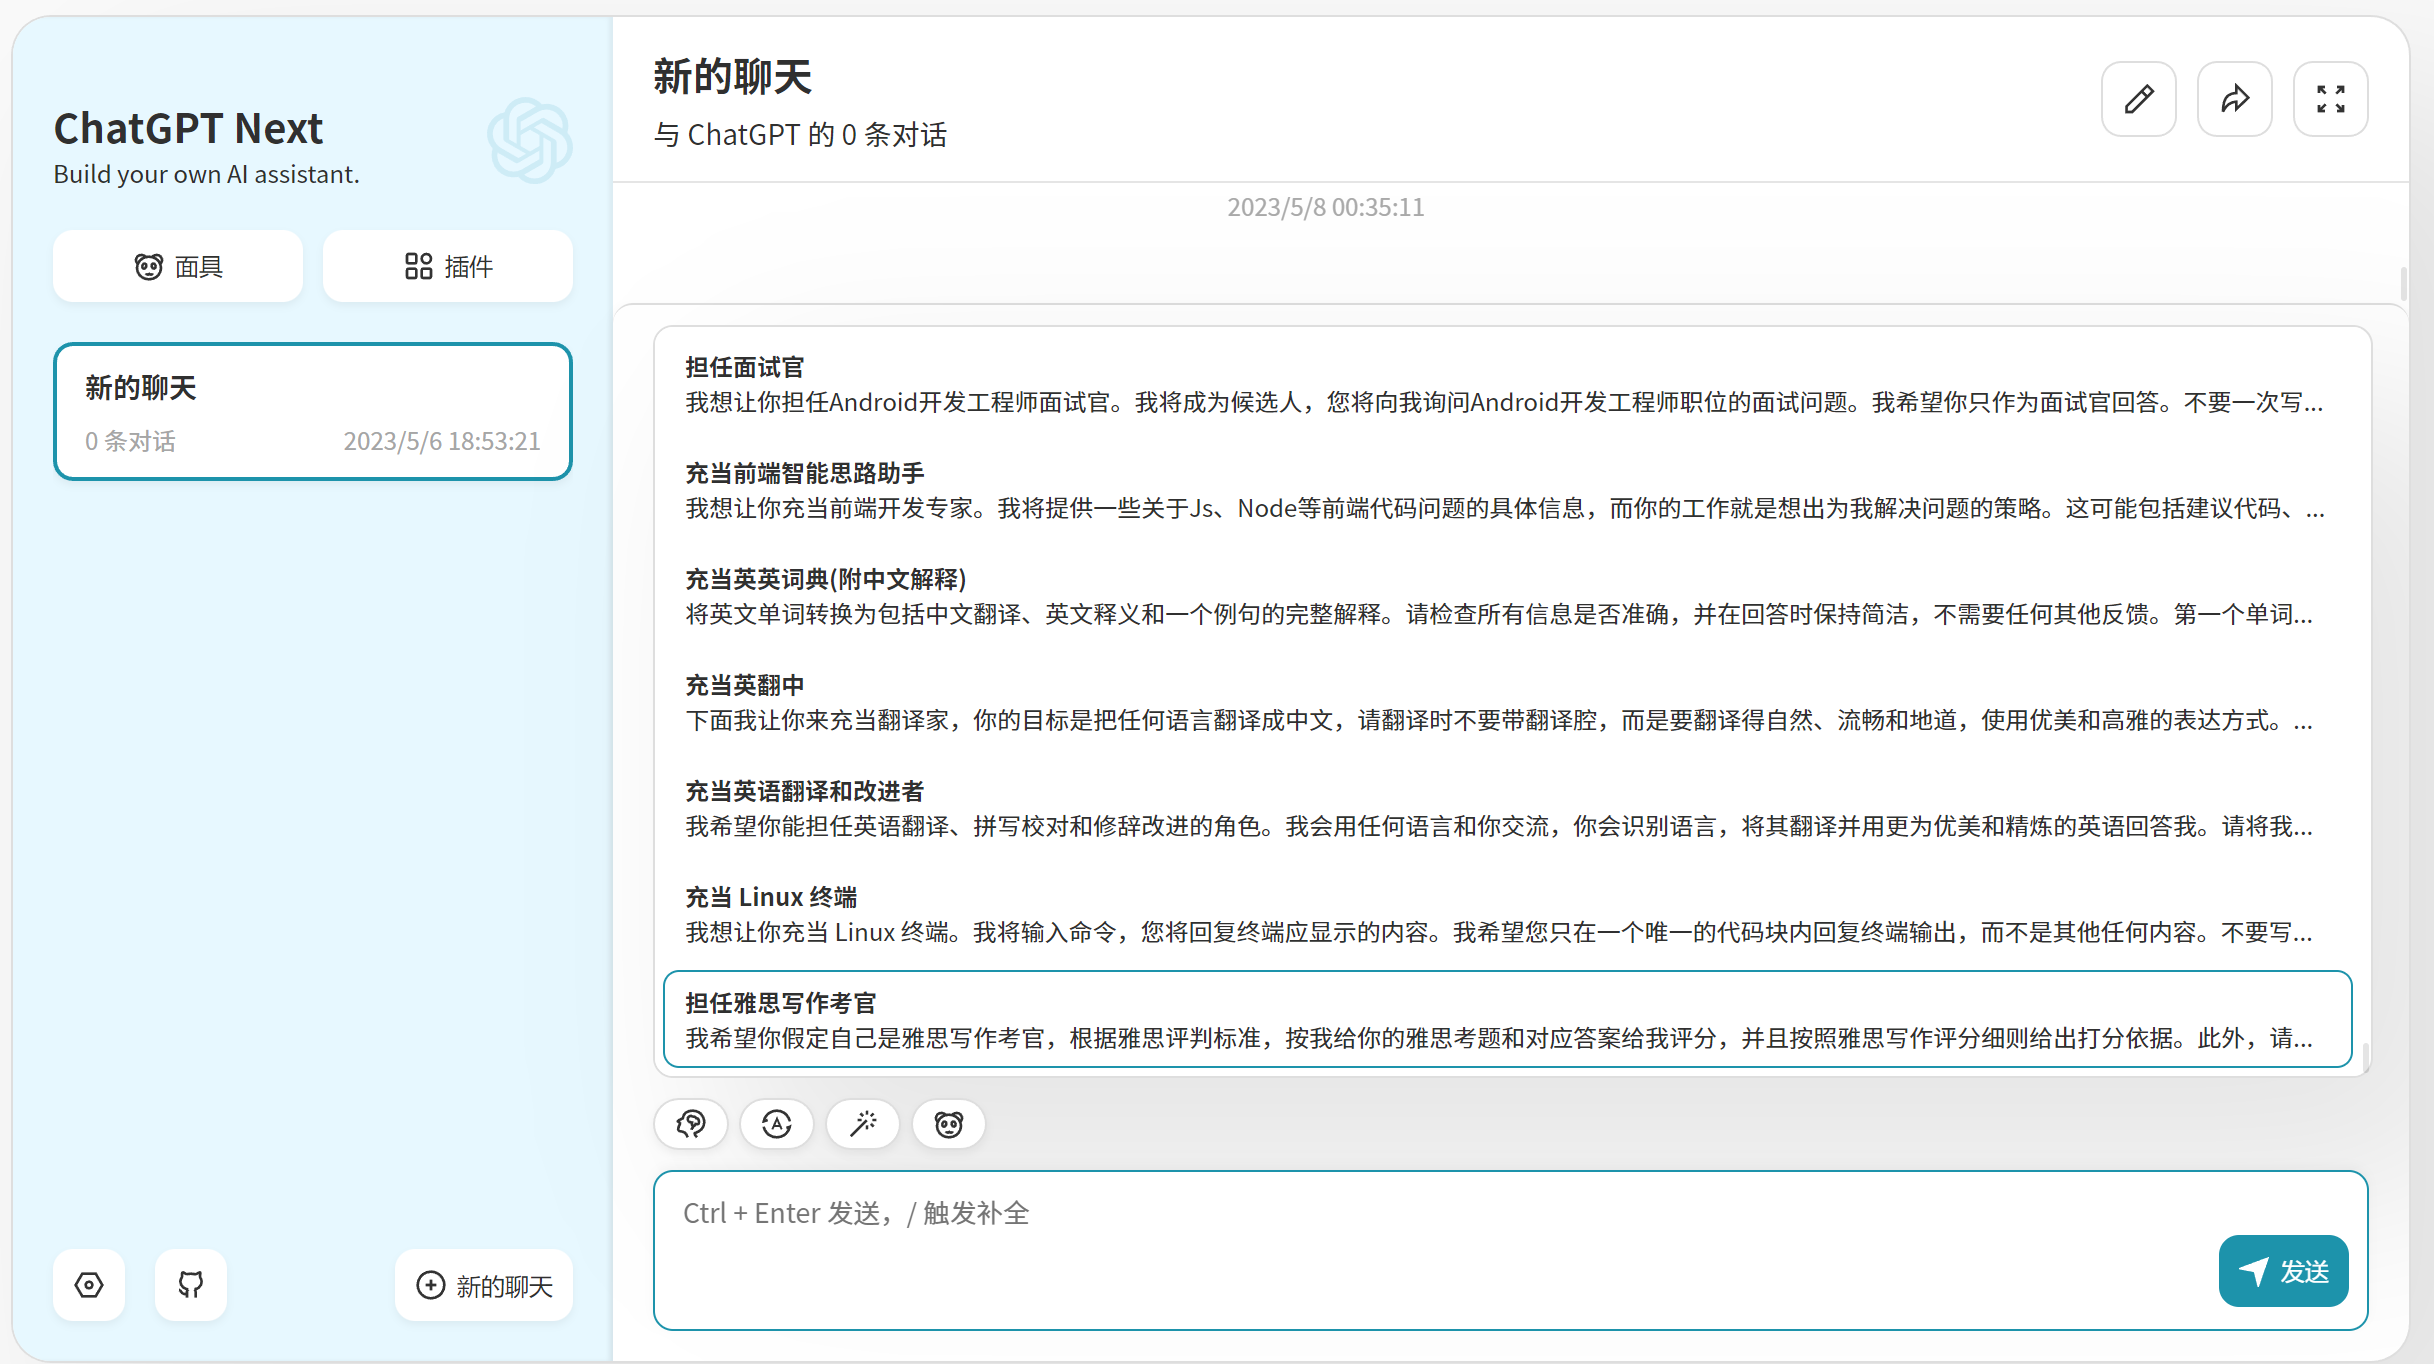2434x1364 pixels.
Task: Open chat settings icon above the input box
Action: point(690,1123)
